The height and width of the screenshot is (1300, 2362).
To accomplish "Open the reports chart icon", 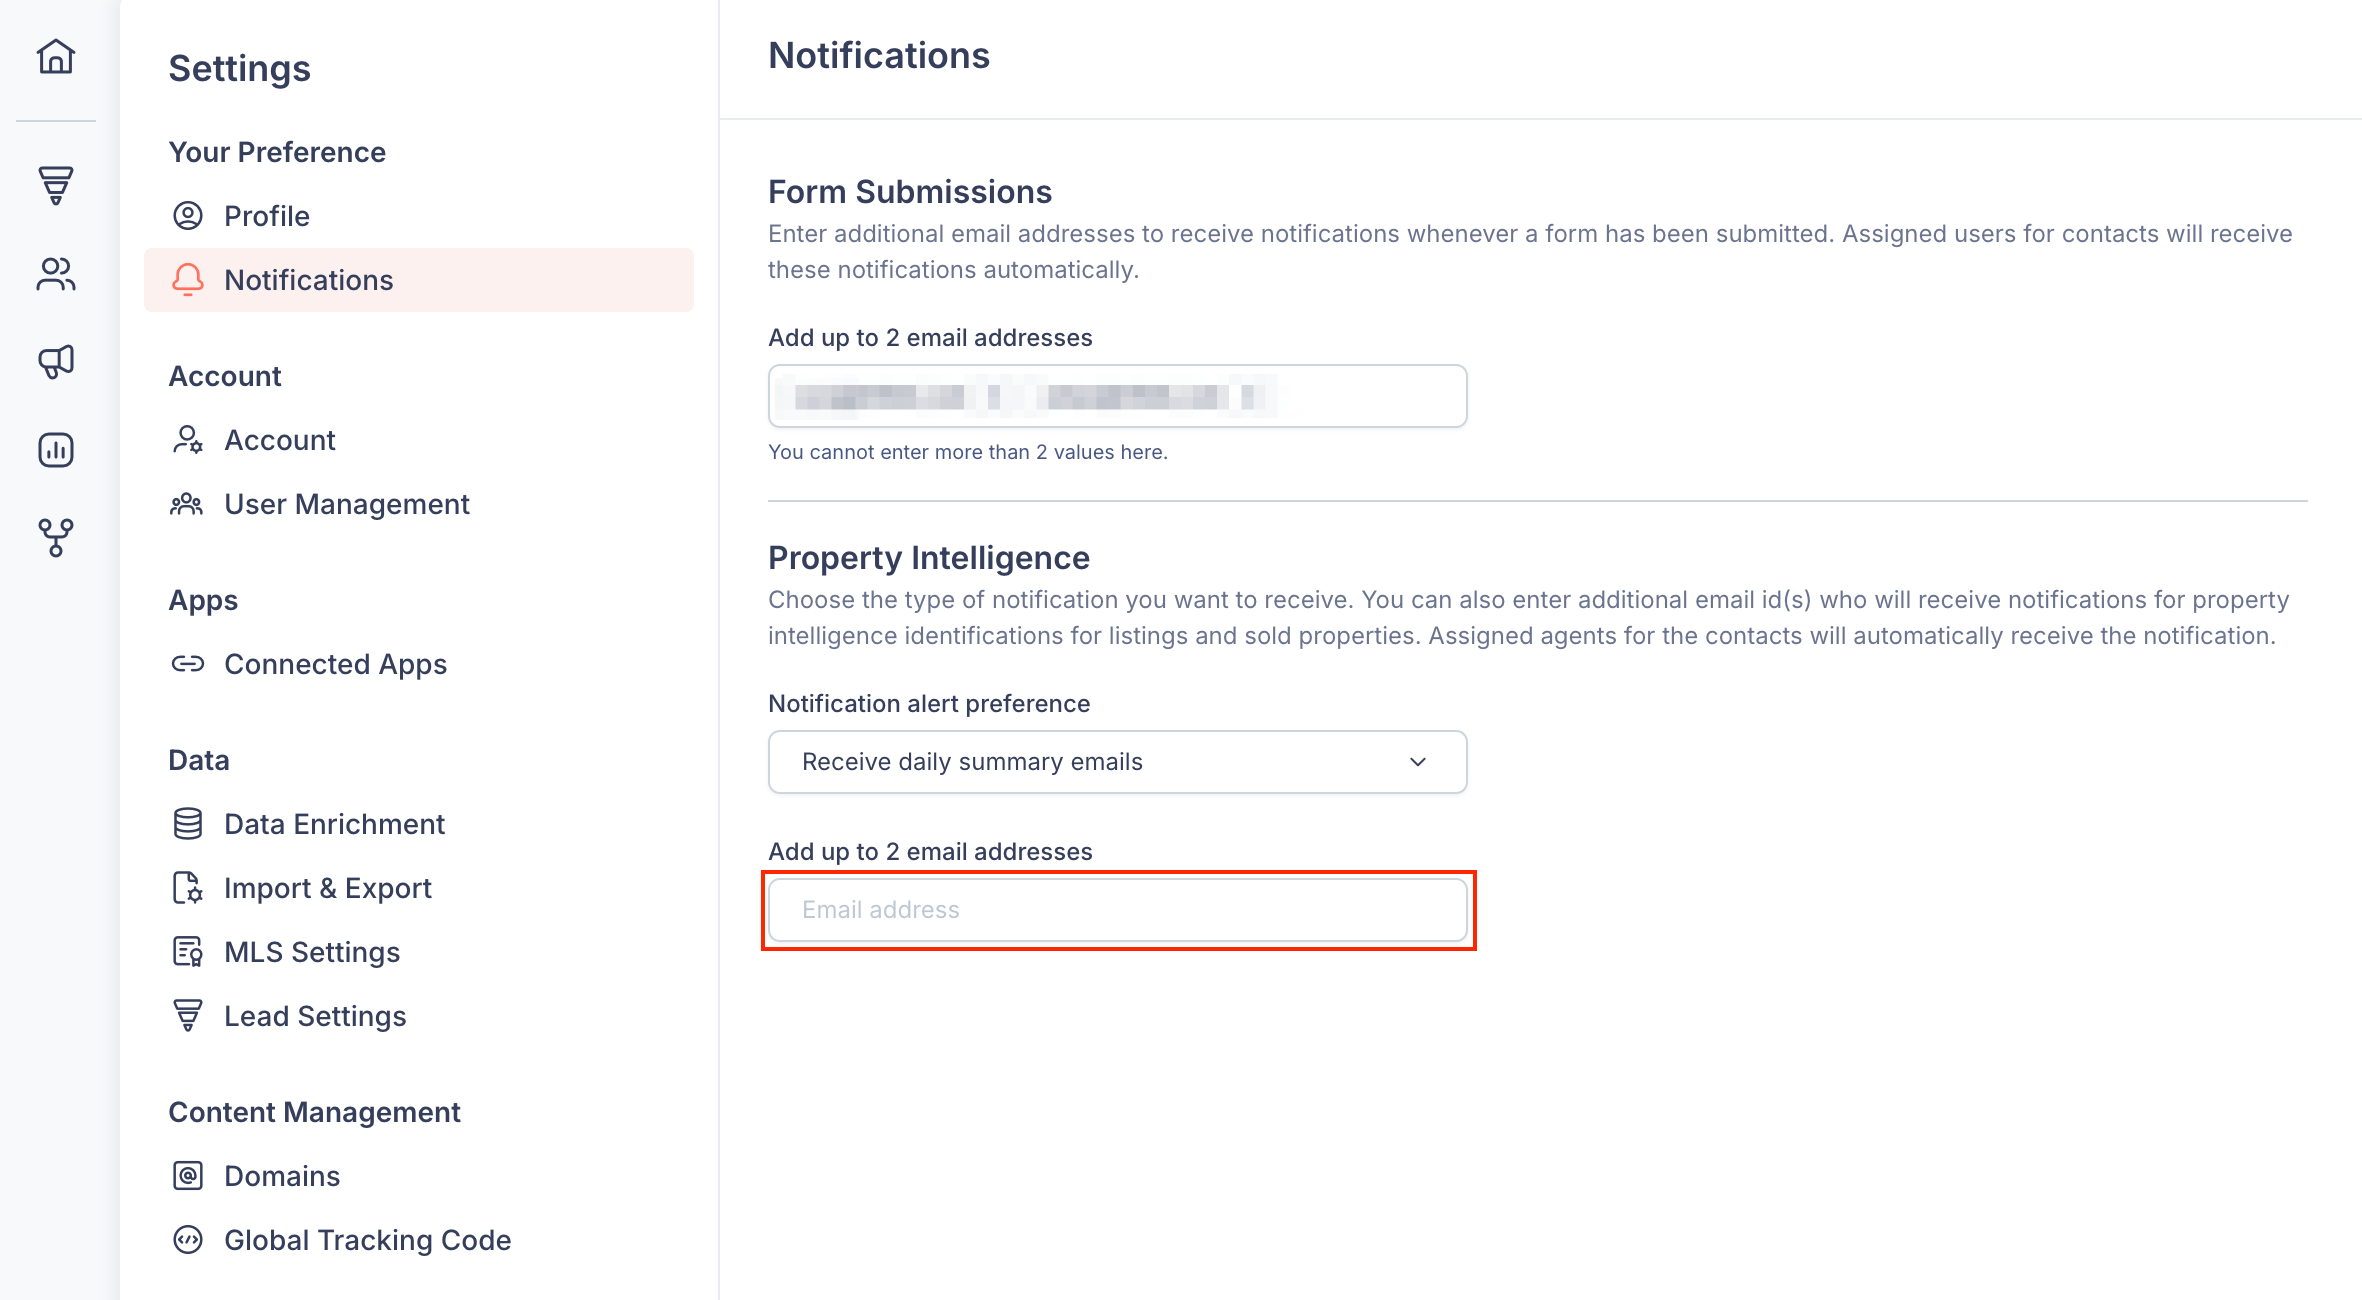I will [x=56, y=450].
